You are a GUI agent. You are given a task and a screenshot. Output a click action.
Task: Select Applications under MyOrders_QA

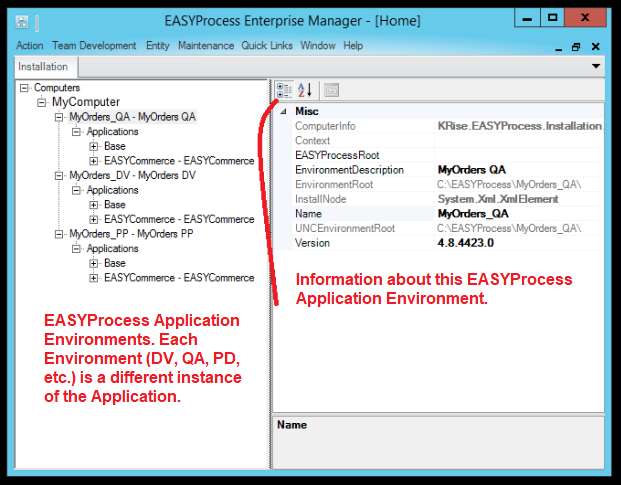coord(112,131)
